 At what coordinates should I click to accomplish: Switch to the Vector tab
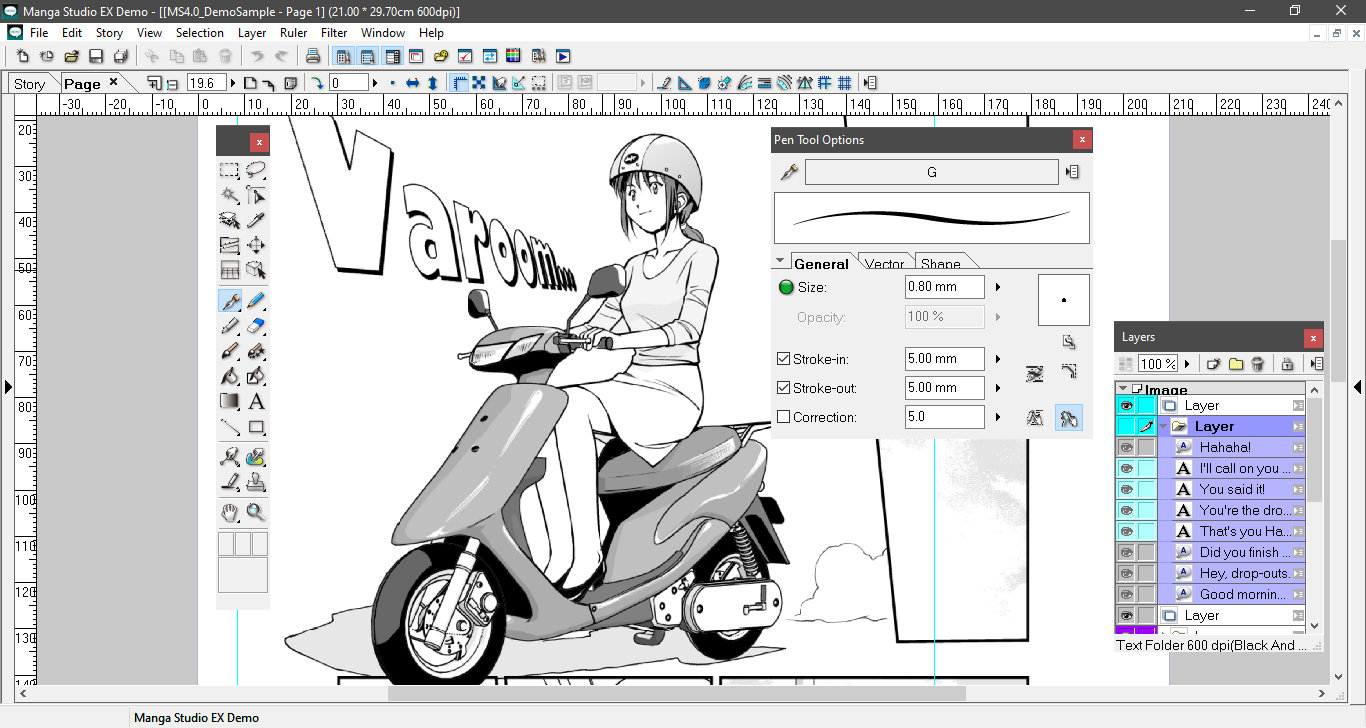(884, 263)
